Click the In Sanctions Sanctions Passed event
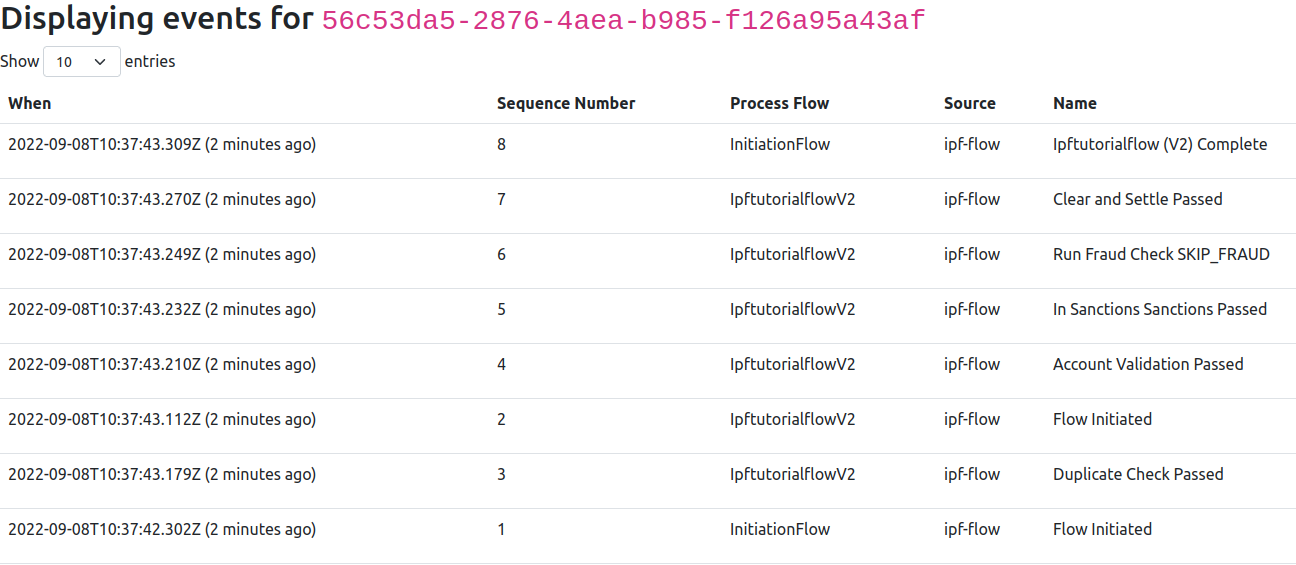Image resolution: width=1296 pixels, height=565 pixels. (1159, 309)
